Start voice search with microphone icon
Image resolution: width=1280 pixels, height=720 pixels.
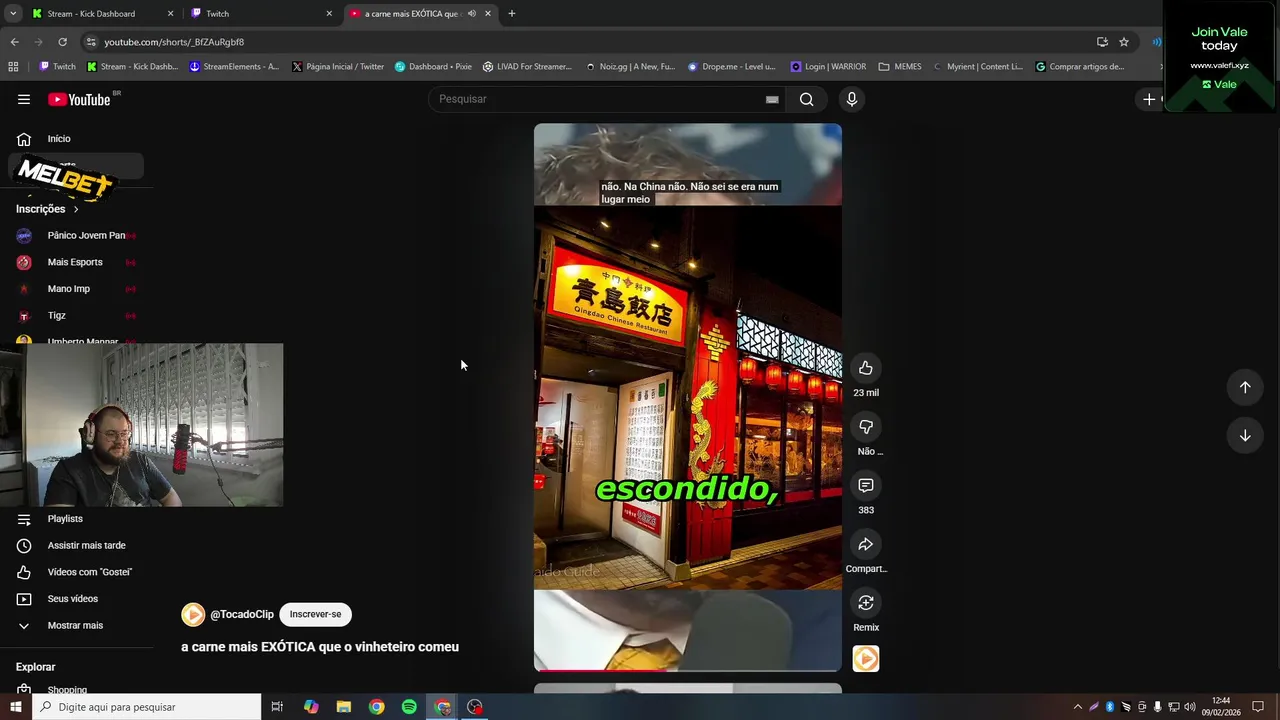pos(851,99)
